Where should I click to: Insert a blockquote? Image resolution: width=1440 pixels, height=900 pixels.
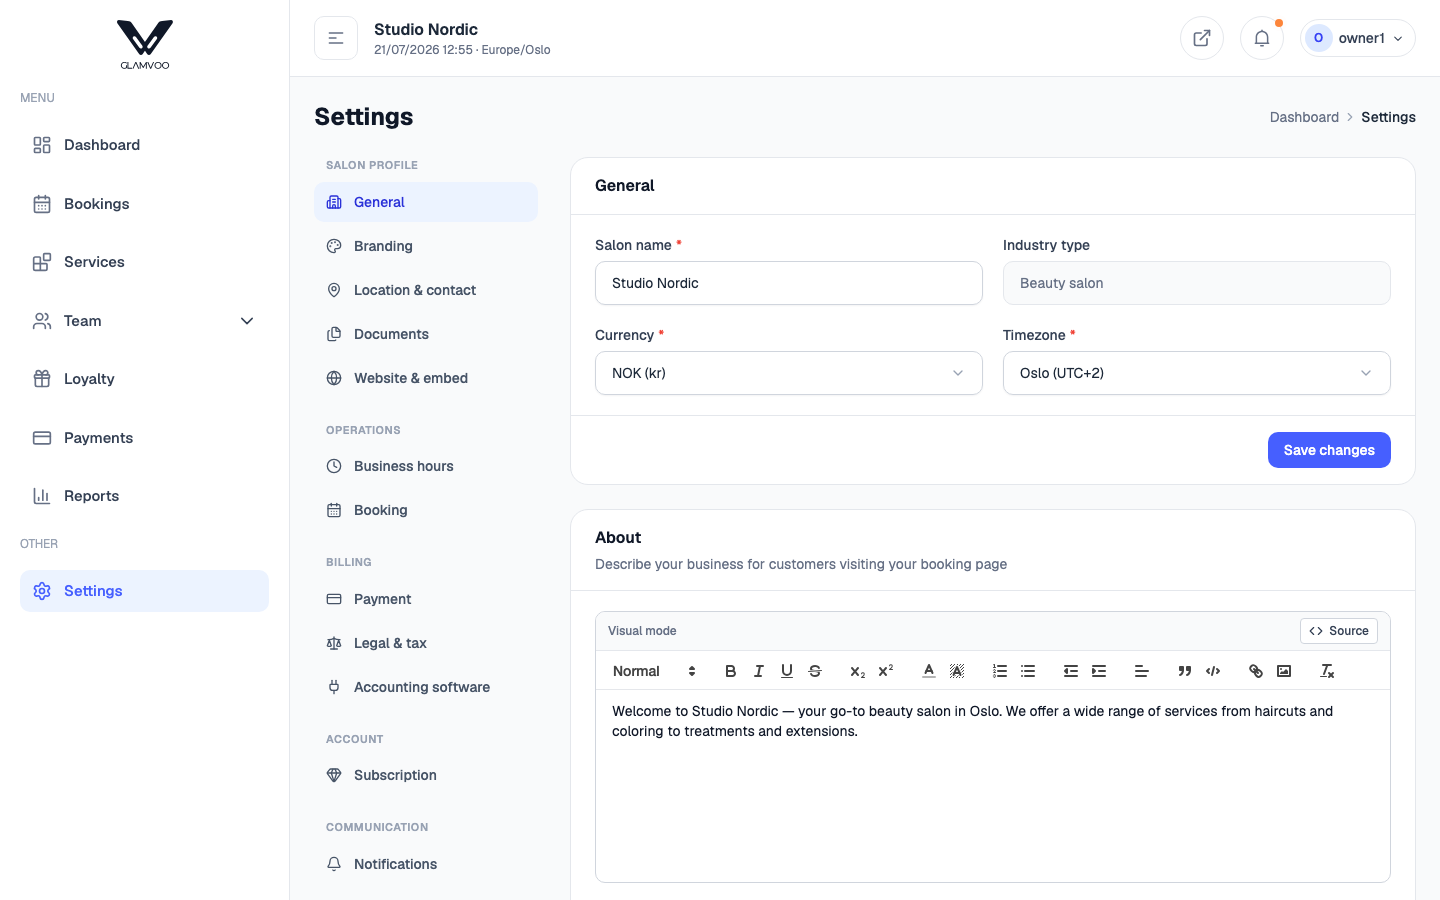pos(1185,671)
